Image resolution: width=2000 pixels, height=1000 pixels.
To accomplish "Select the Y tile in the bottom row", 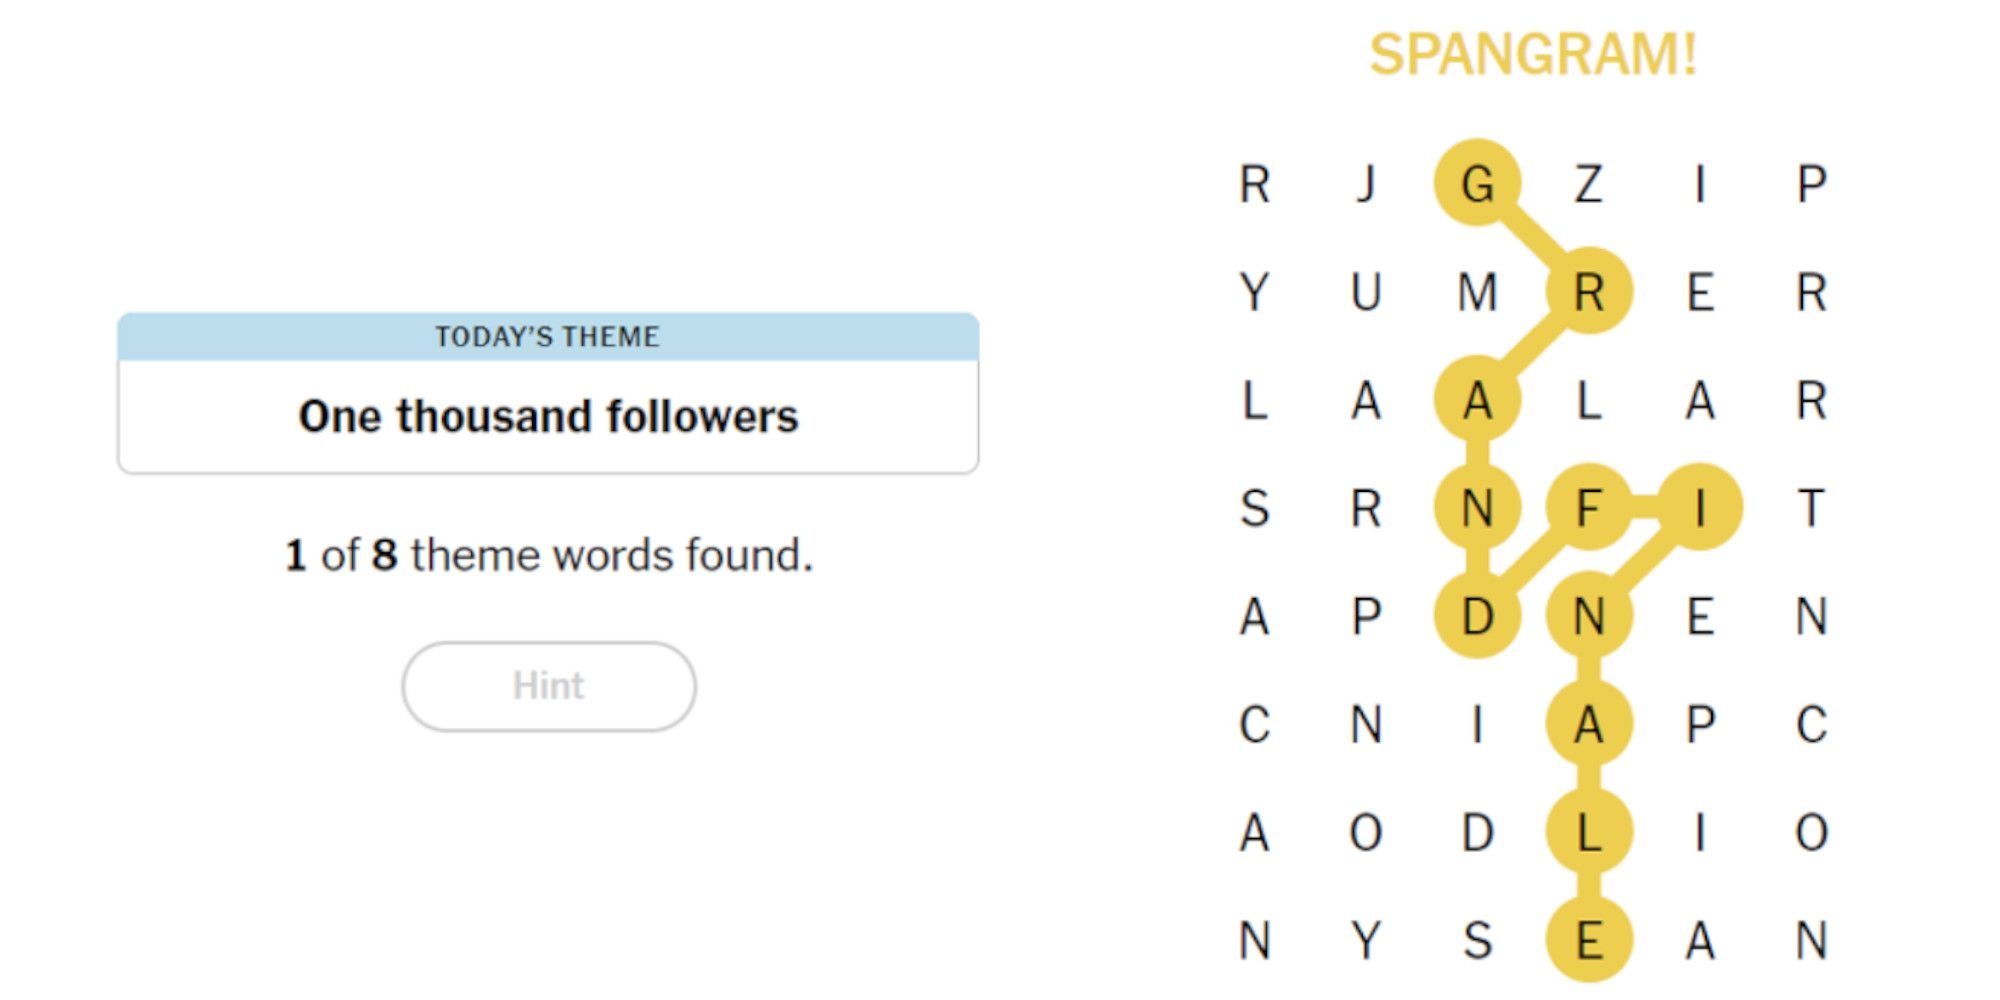I will [1370, 940].
